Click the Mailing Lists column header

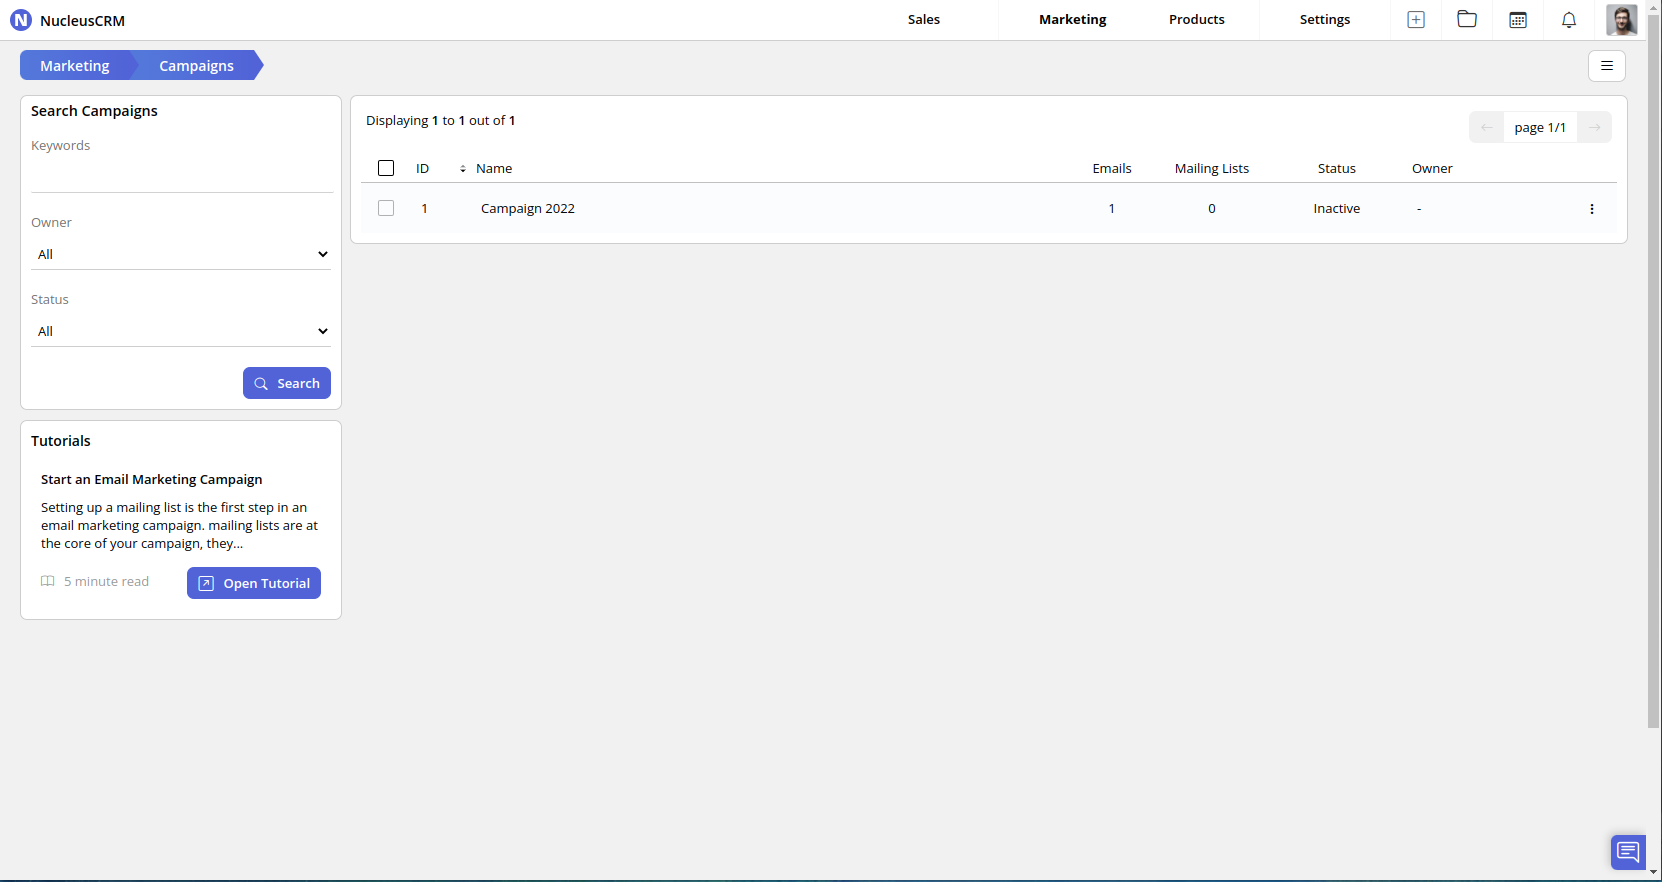(1212, 169)
